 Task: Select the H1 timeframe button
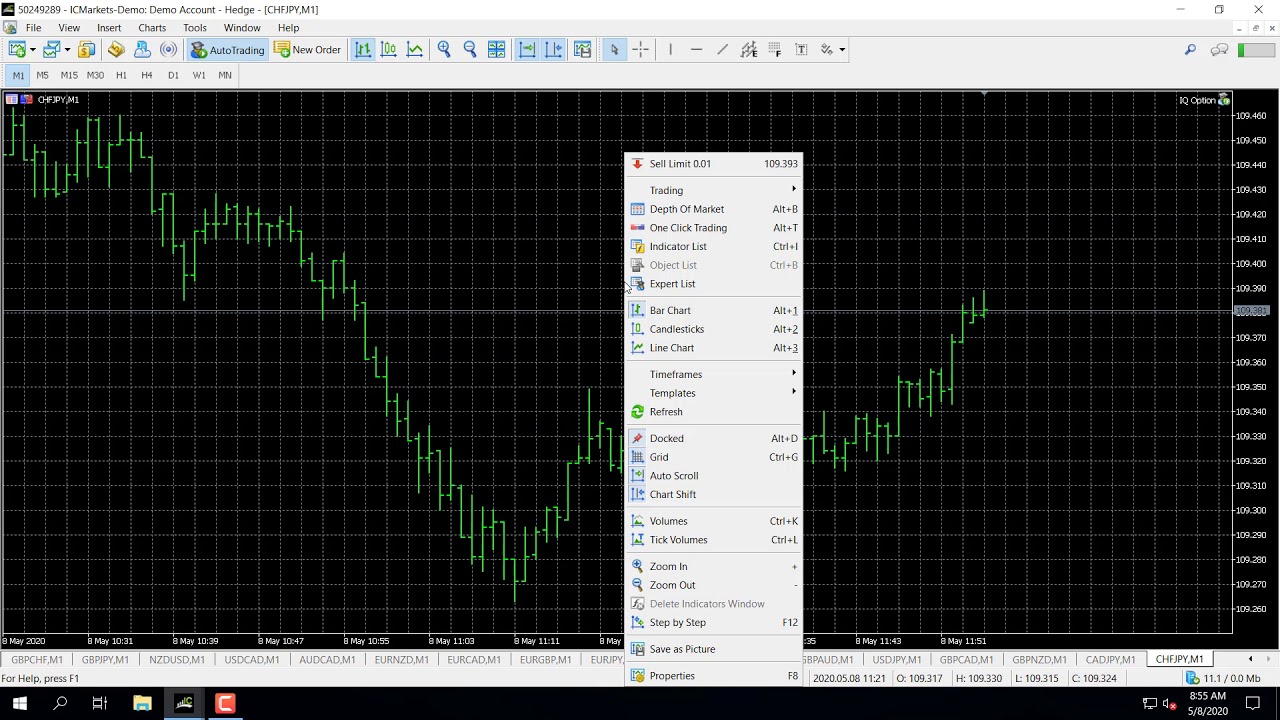click(x=121, y=75)
